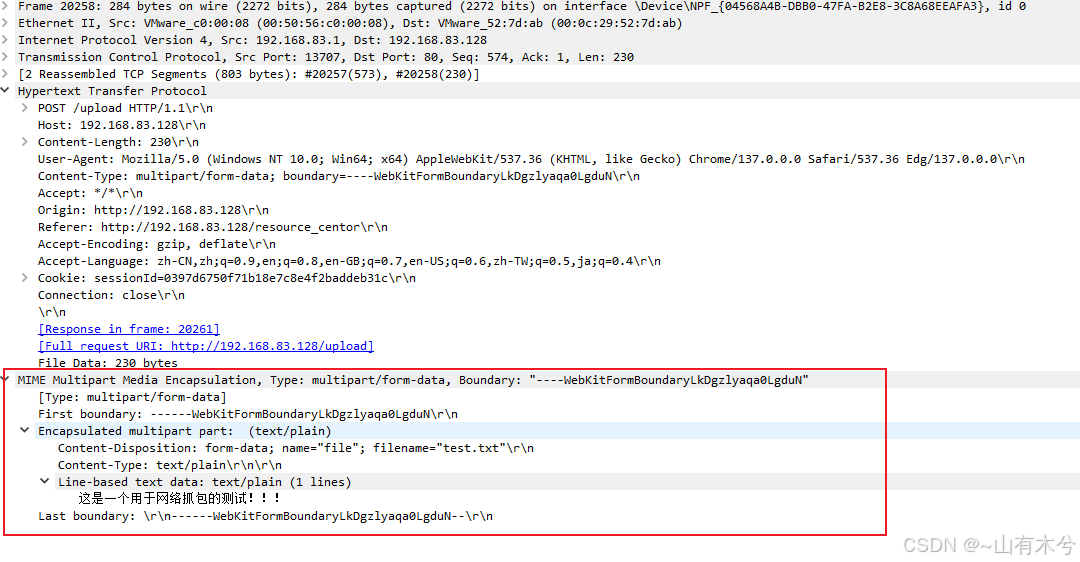Select the Referer resource_centor line

(213, 227)
